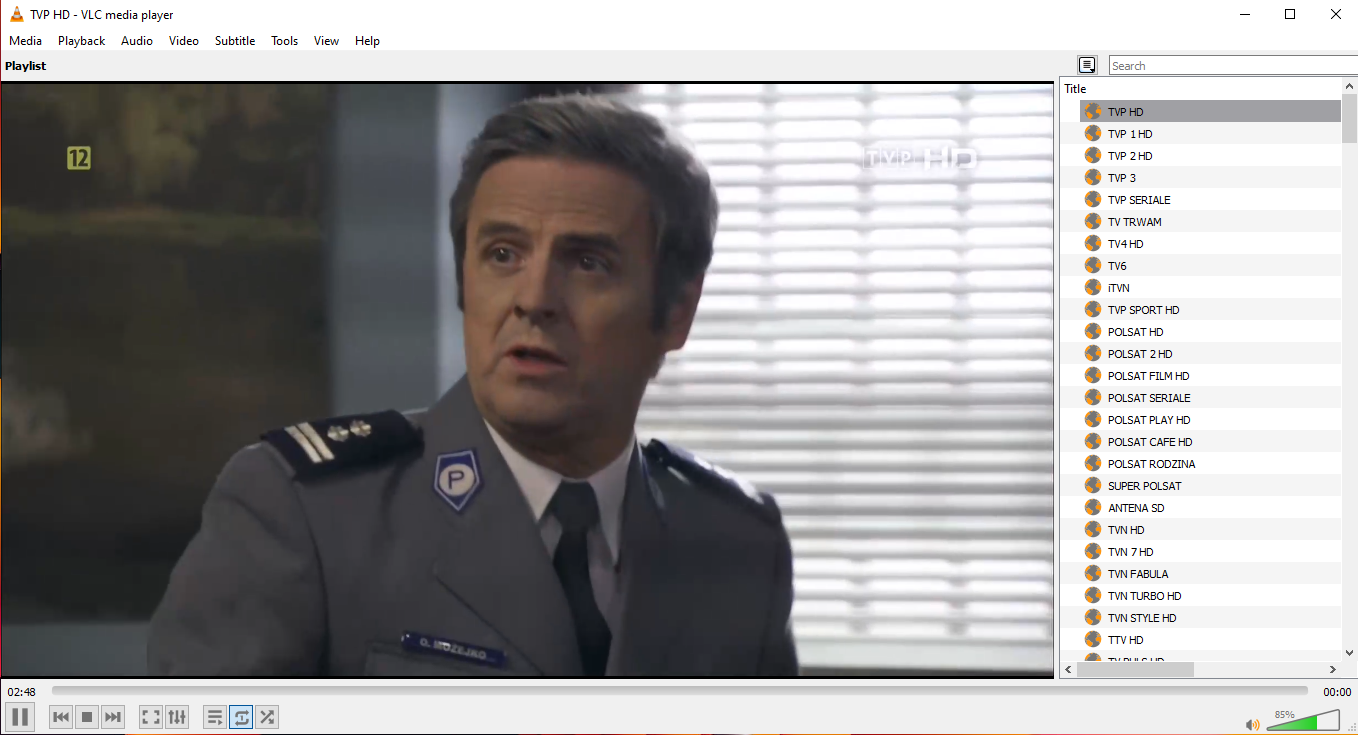The height and width of the screenshot is (735, 1358).
Task: Go to previous media in playlist
Action: (x=61, y=717)
